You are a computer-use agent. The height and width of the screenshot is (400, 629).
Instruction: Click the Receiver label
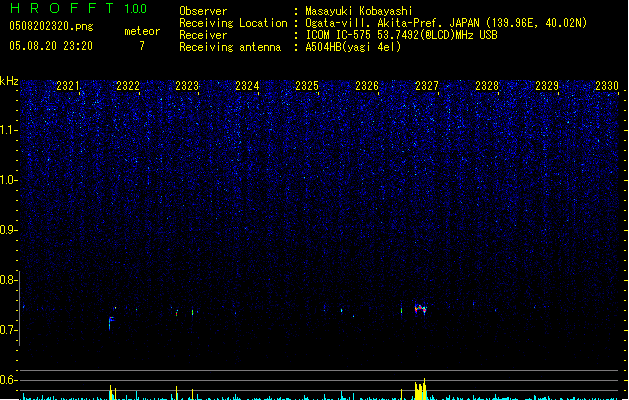203,35
